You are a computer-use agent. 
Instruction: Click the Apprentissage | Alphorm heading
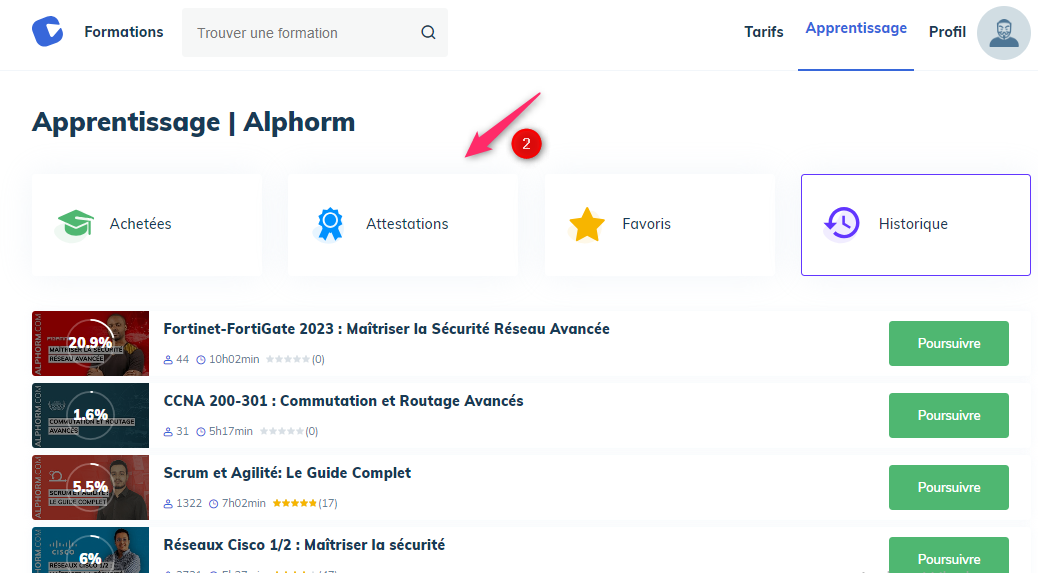193,122
